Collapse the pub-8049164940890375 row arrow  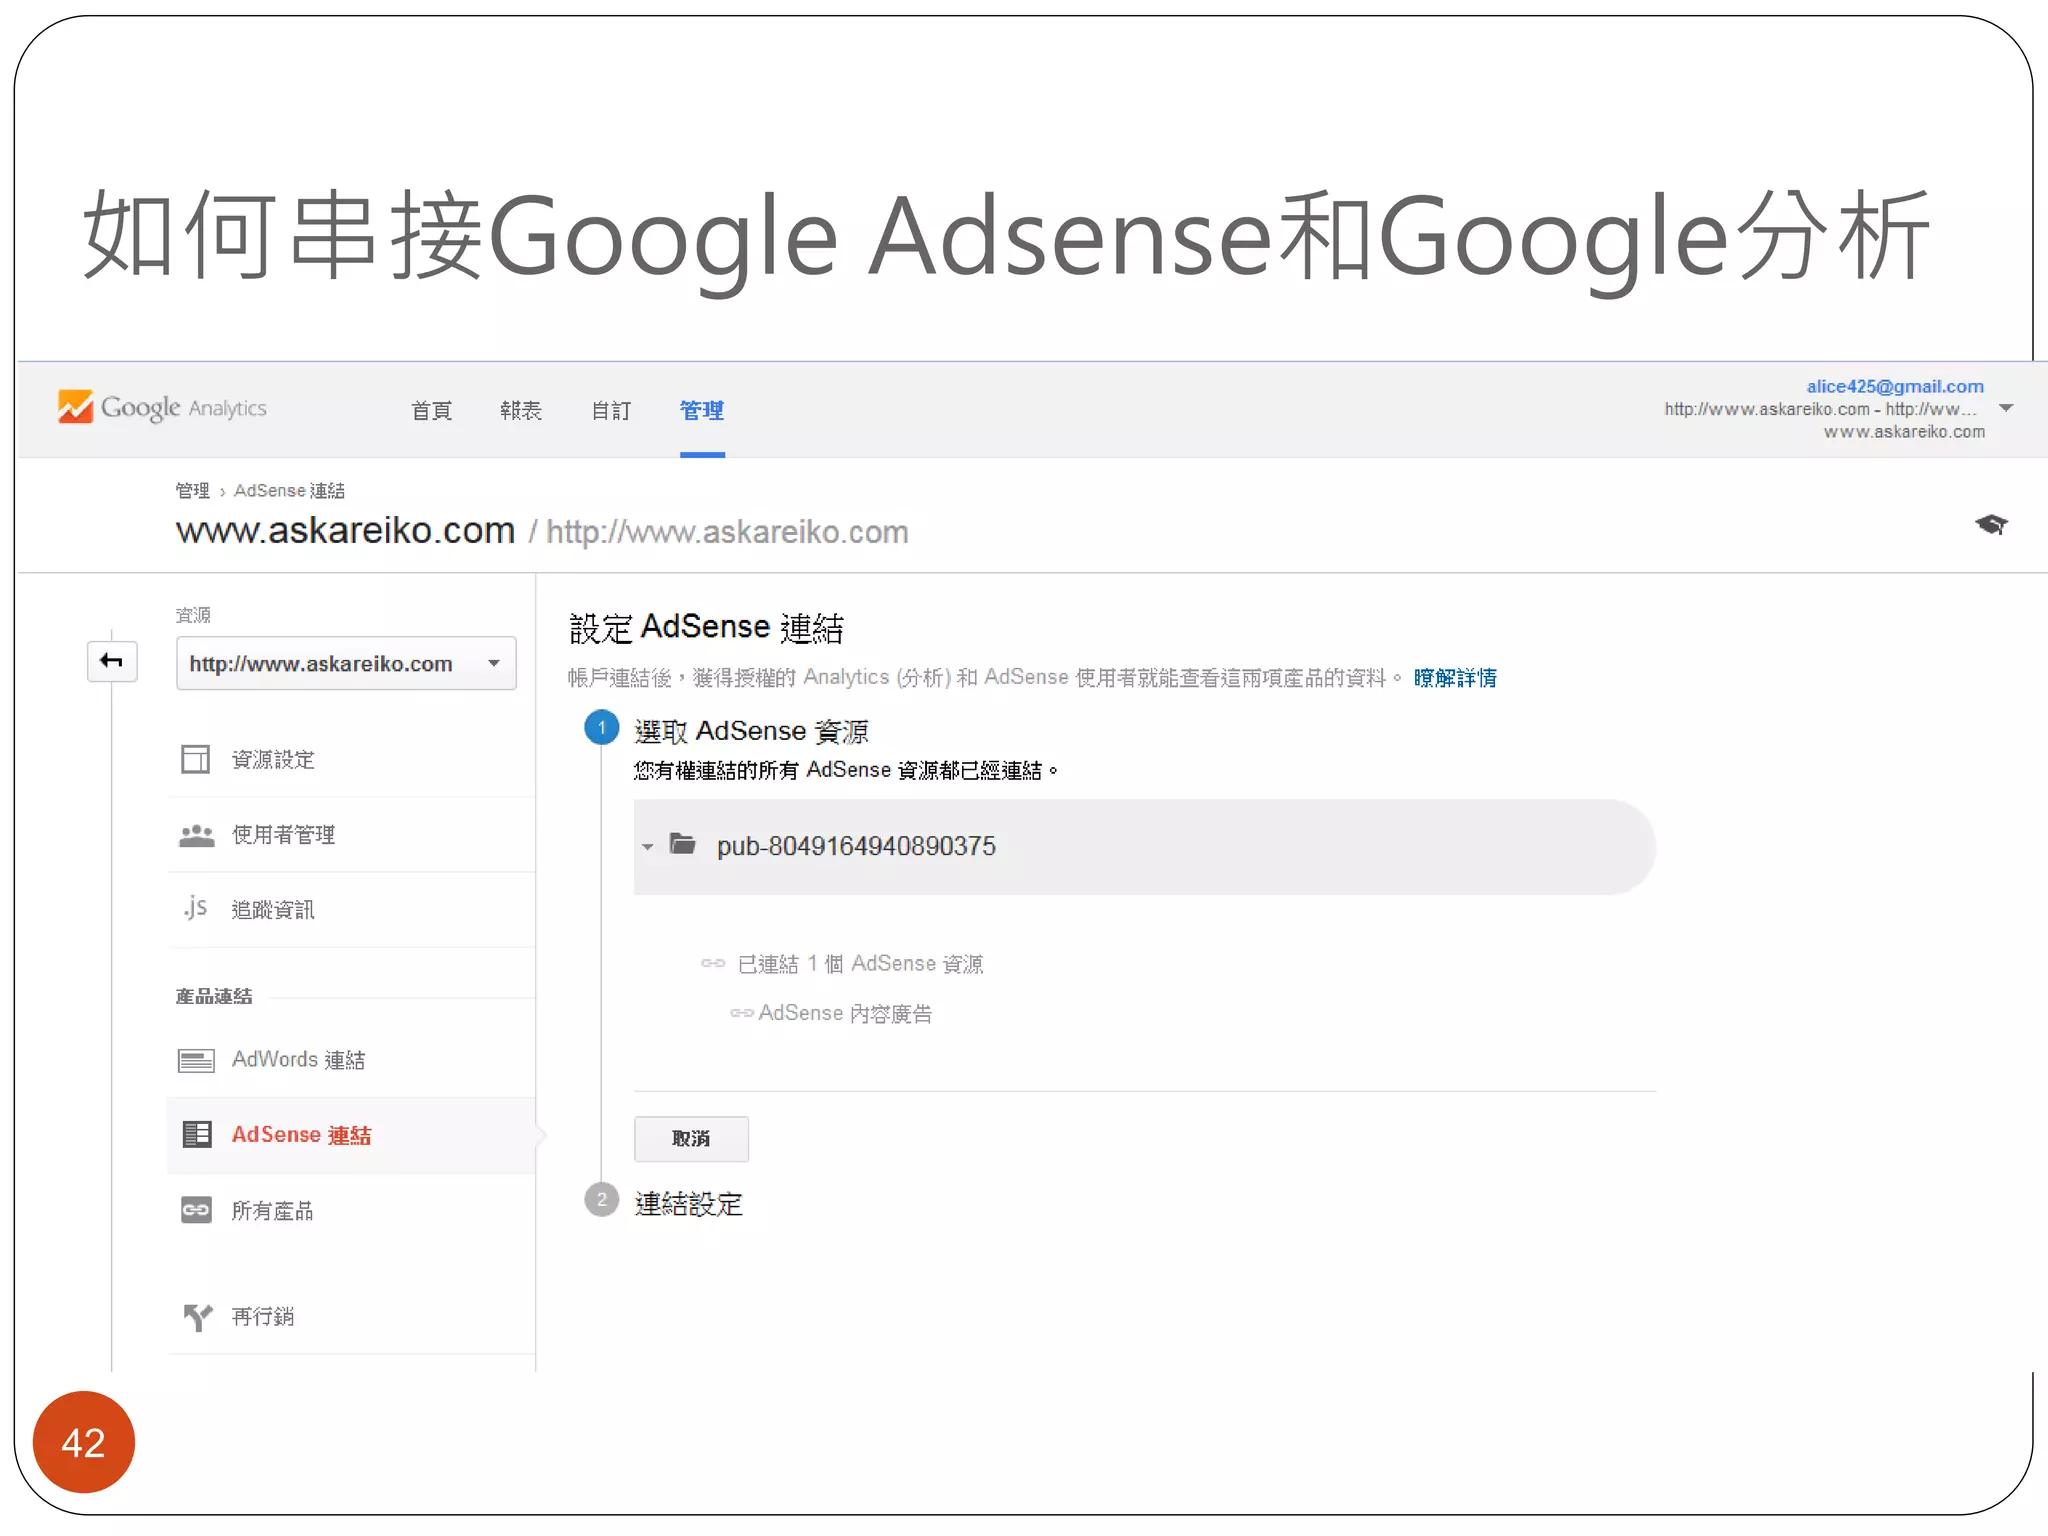tap(648, 847)
